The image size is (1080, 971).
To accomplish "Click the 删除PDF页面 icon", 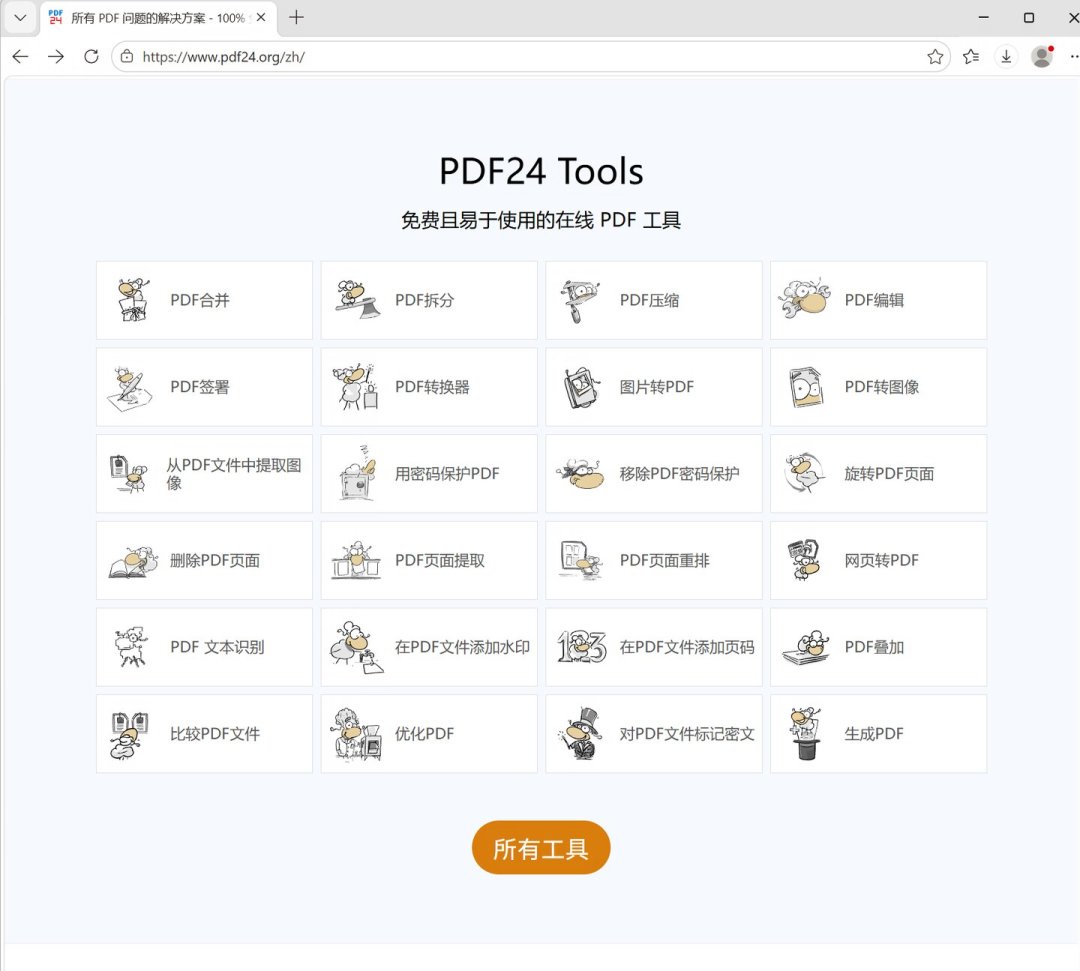I will (134, 562).
